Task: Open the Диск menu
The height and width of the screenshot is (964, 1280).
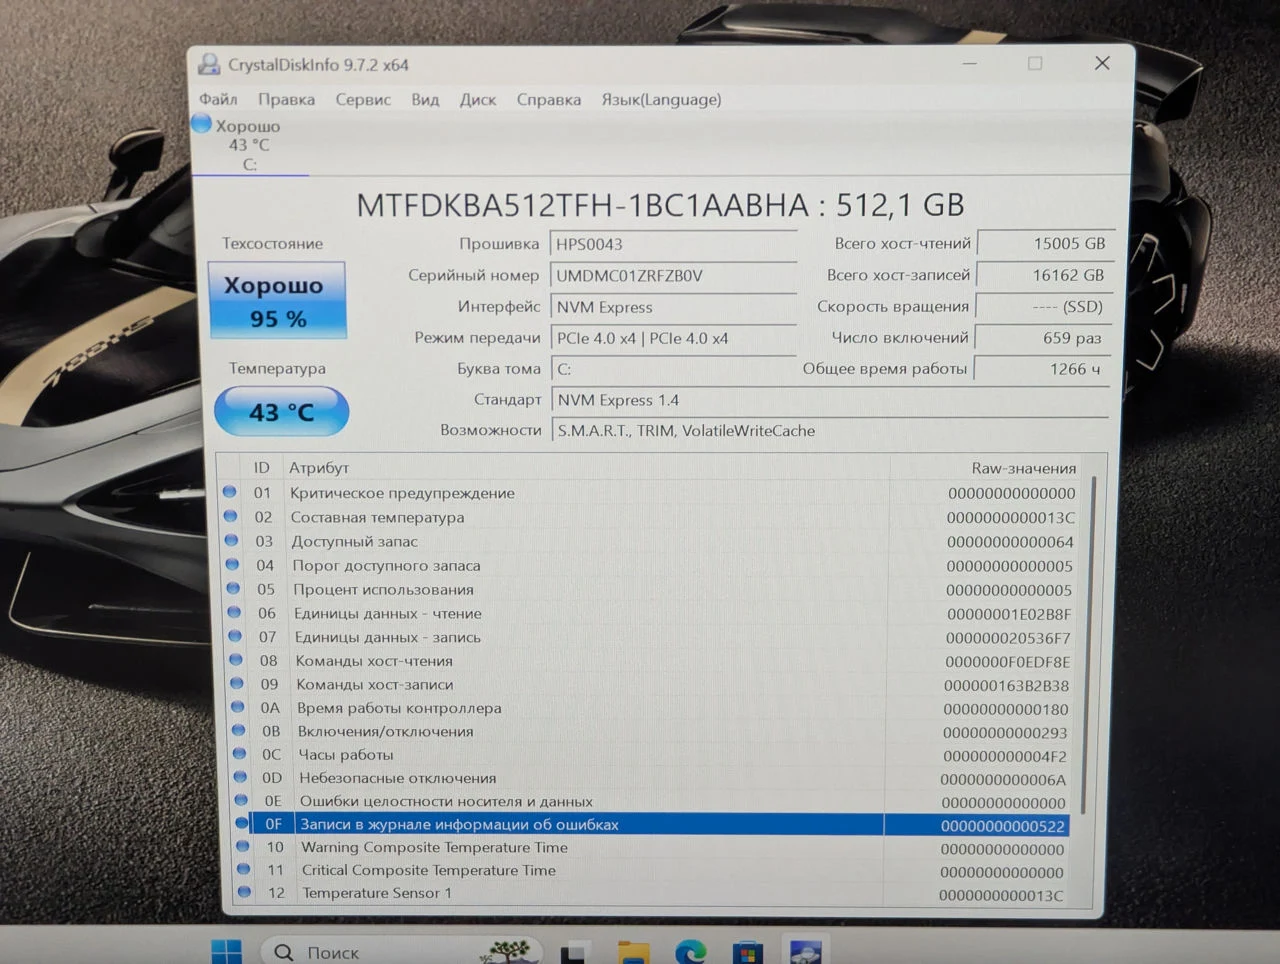Action: tap(478, 99)
